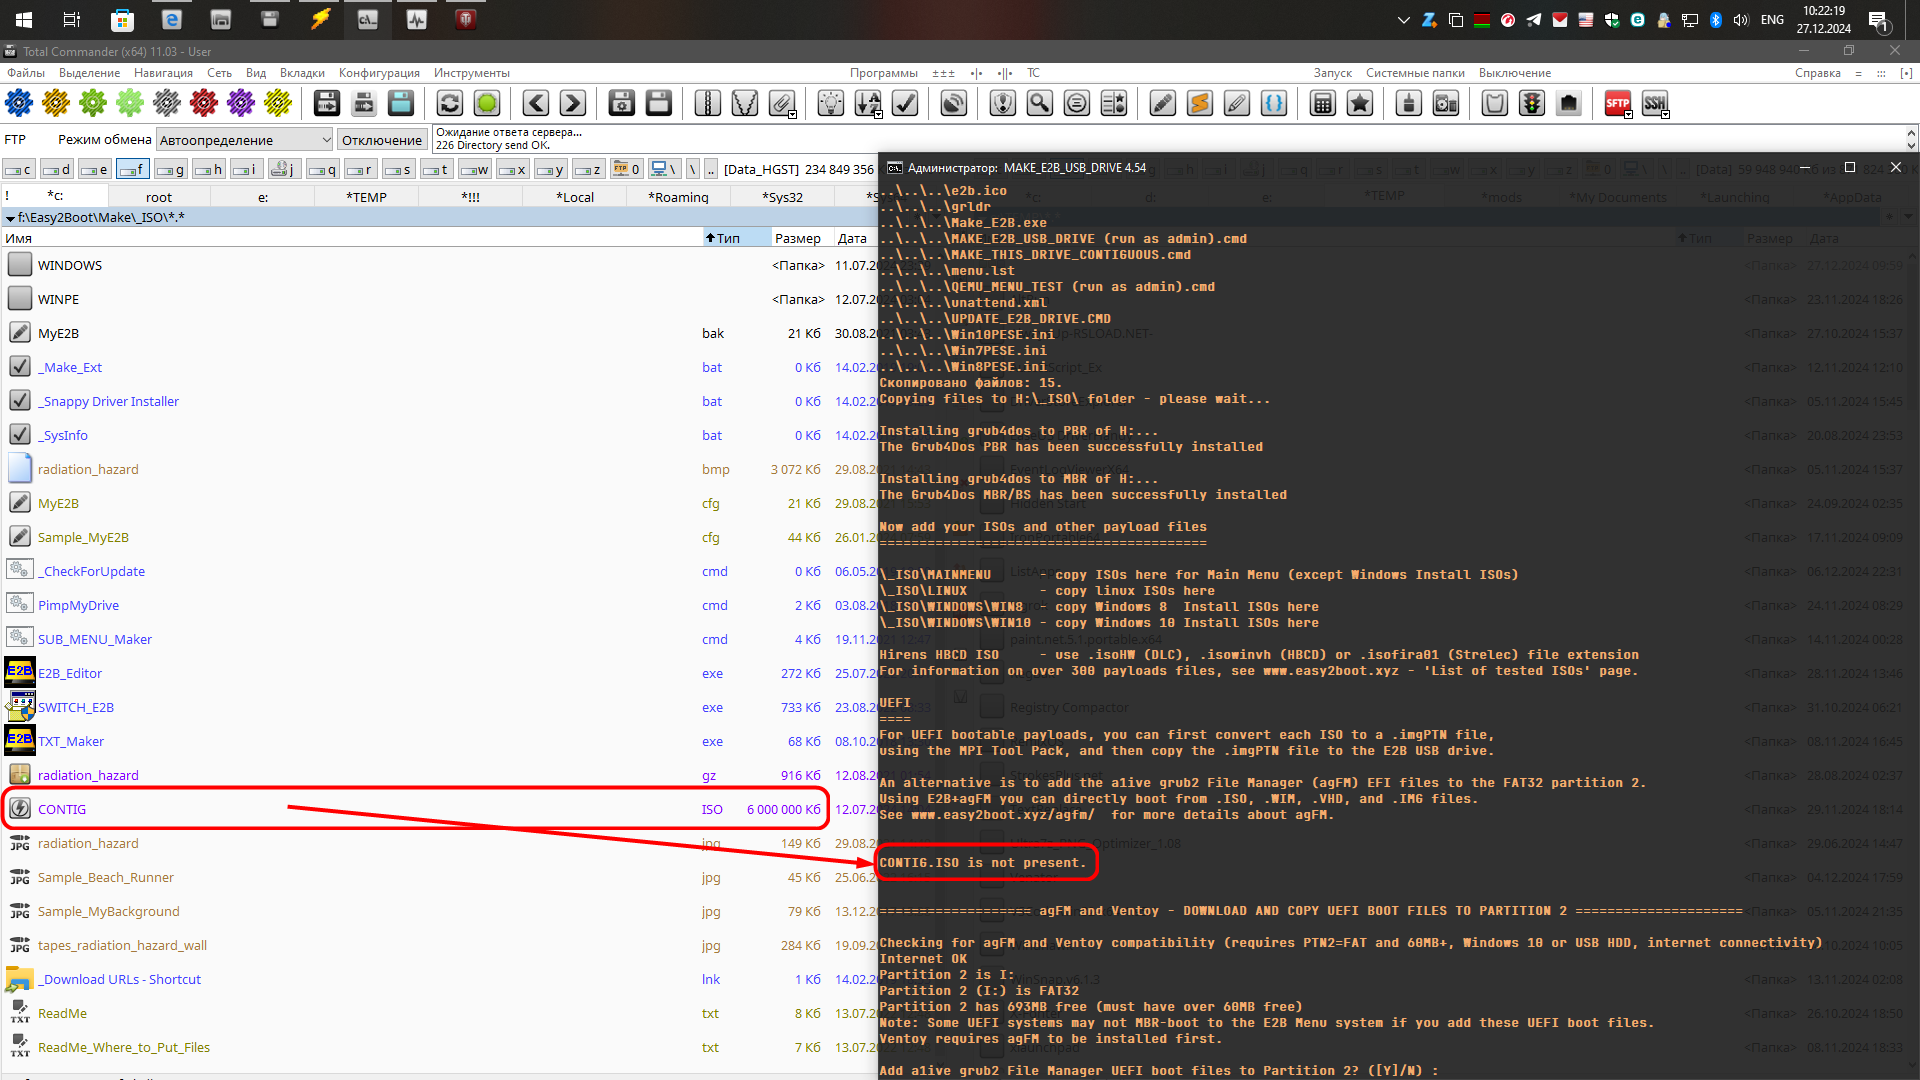Open the Файлы menu
1920x1080 pixels.
pyautogui.click(x=26, y=73)
